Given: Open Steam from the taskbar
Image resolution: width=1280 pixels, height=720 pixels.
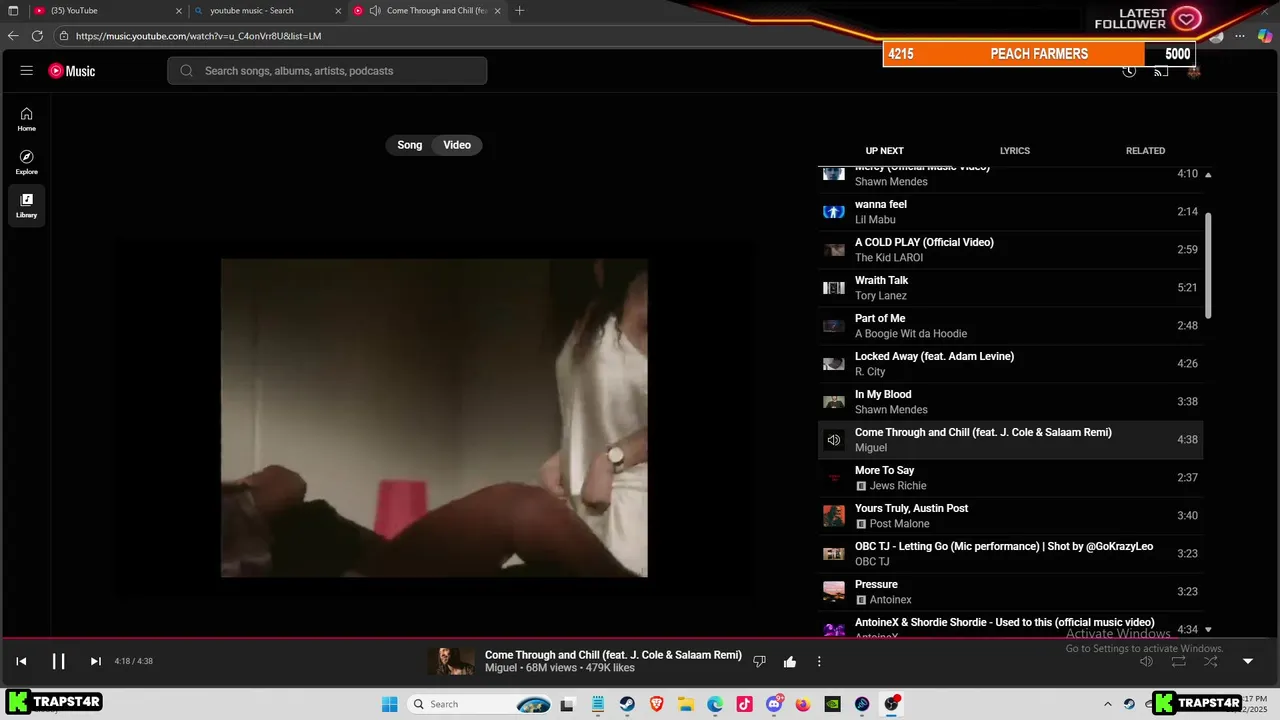Looking at the screenshot, I should 627,704.
